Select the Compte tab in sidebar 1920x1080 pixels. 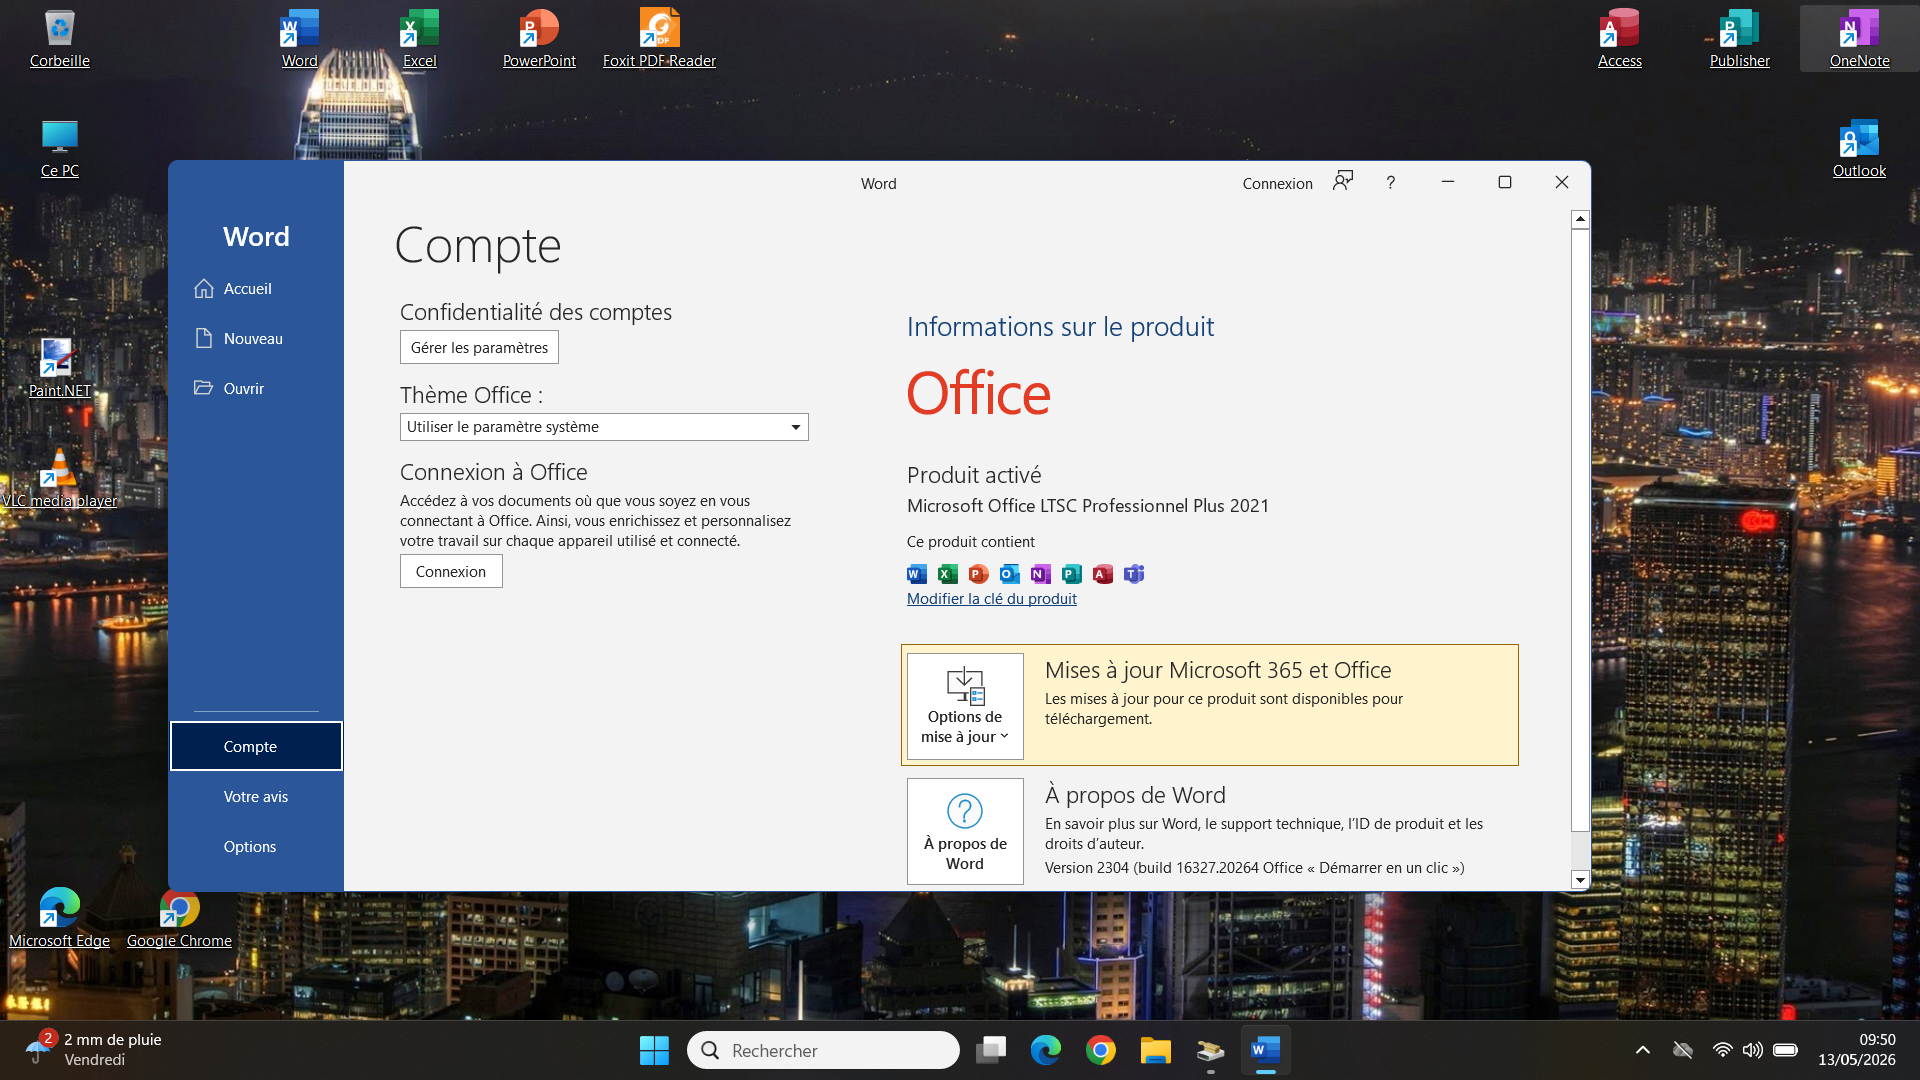pos(256,746)
